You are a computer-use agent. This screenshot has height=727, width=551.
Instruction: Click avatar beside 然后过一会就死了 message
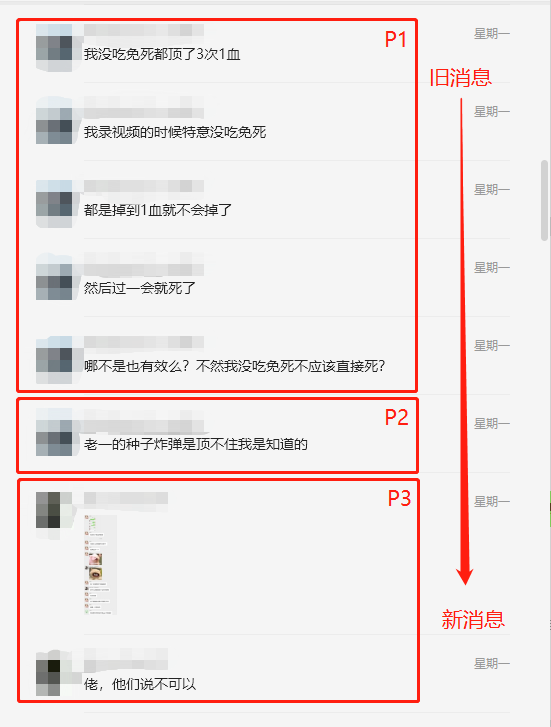54,276
